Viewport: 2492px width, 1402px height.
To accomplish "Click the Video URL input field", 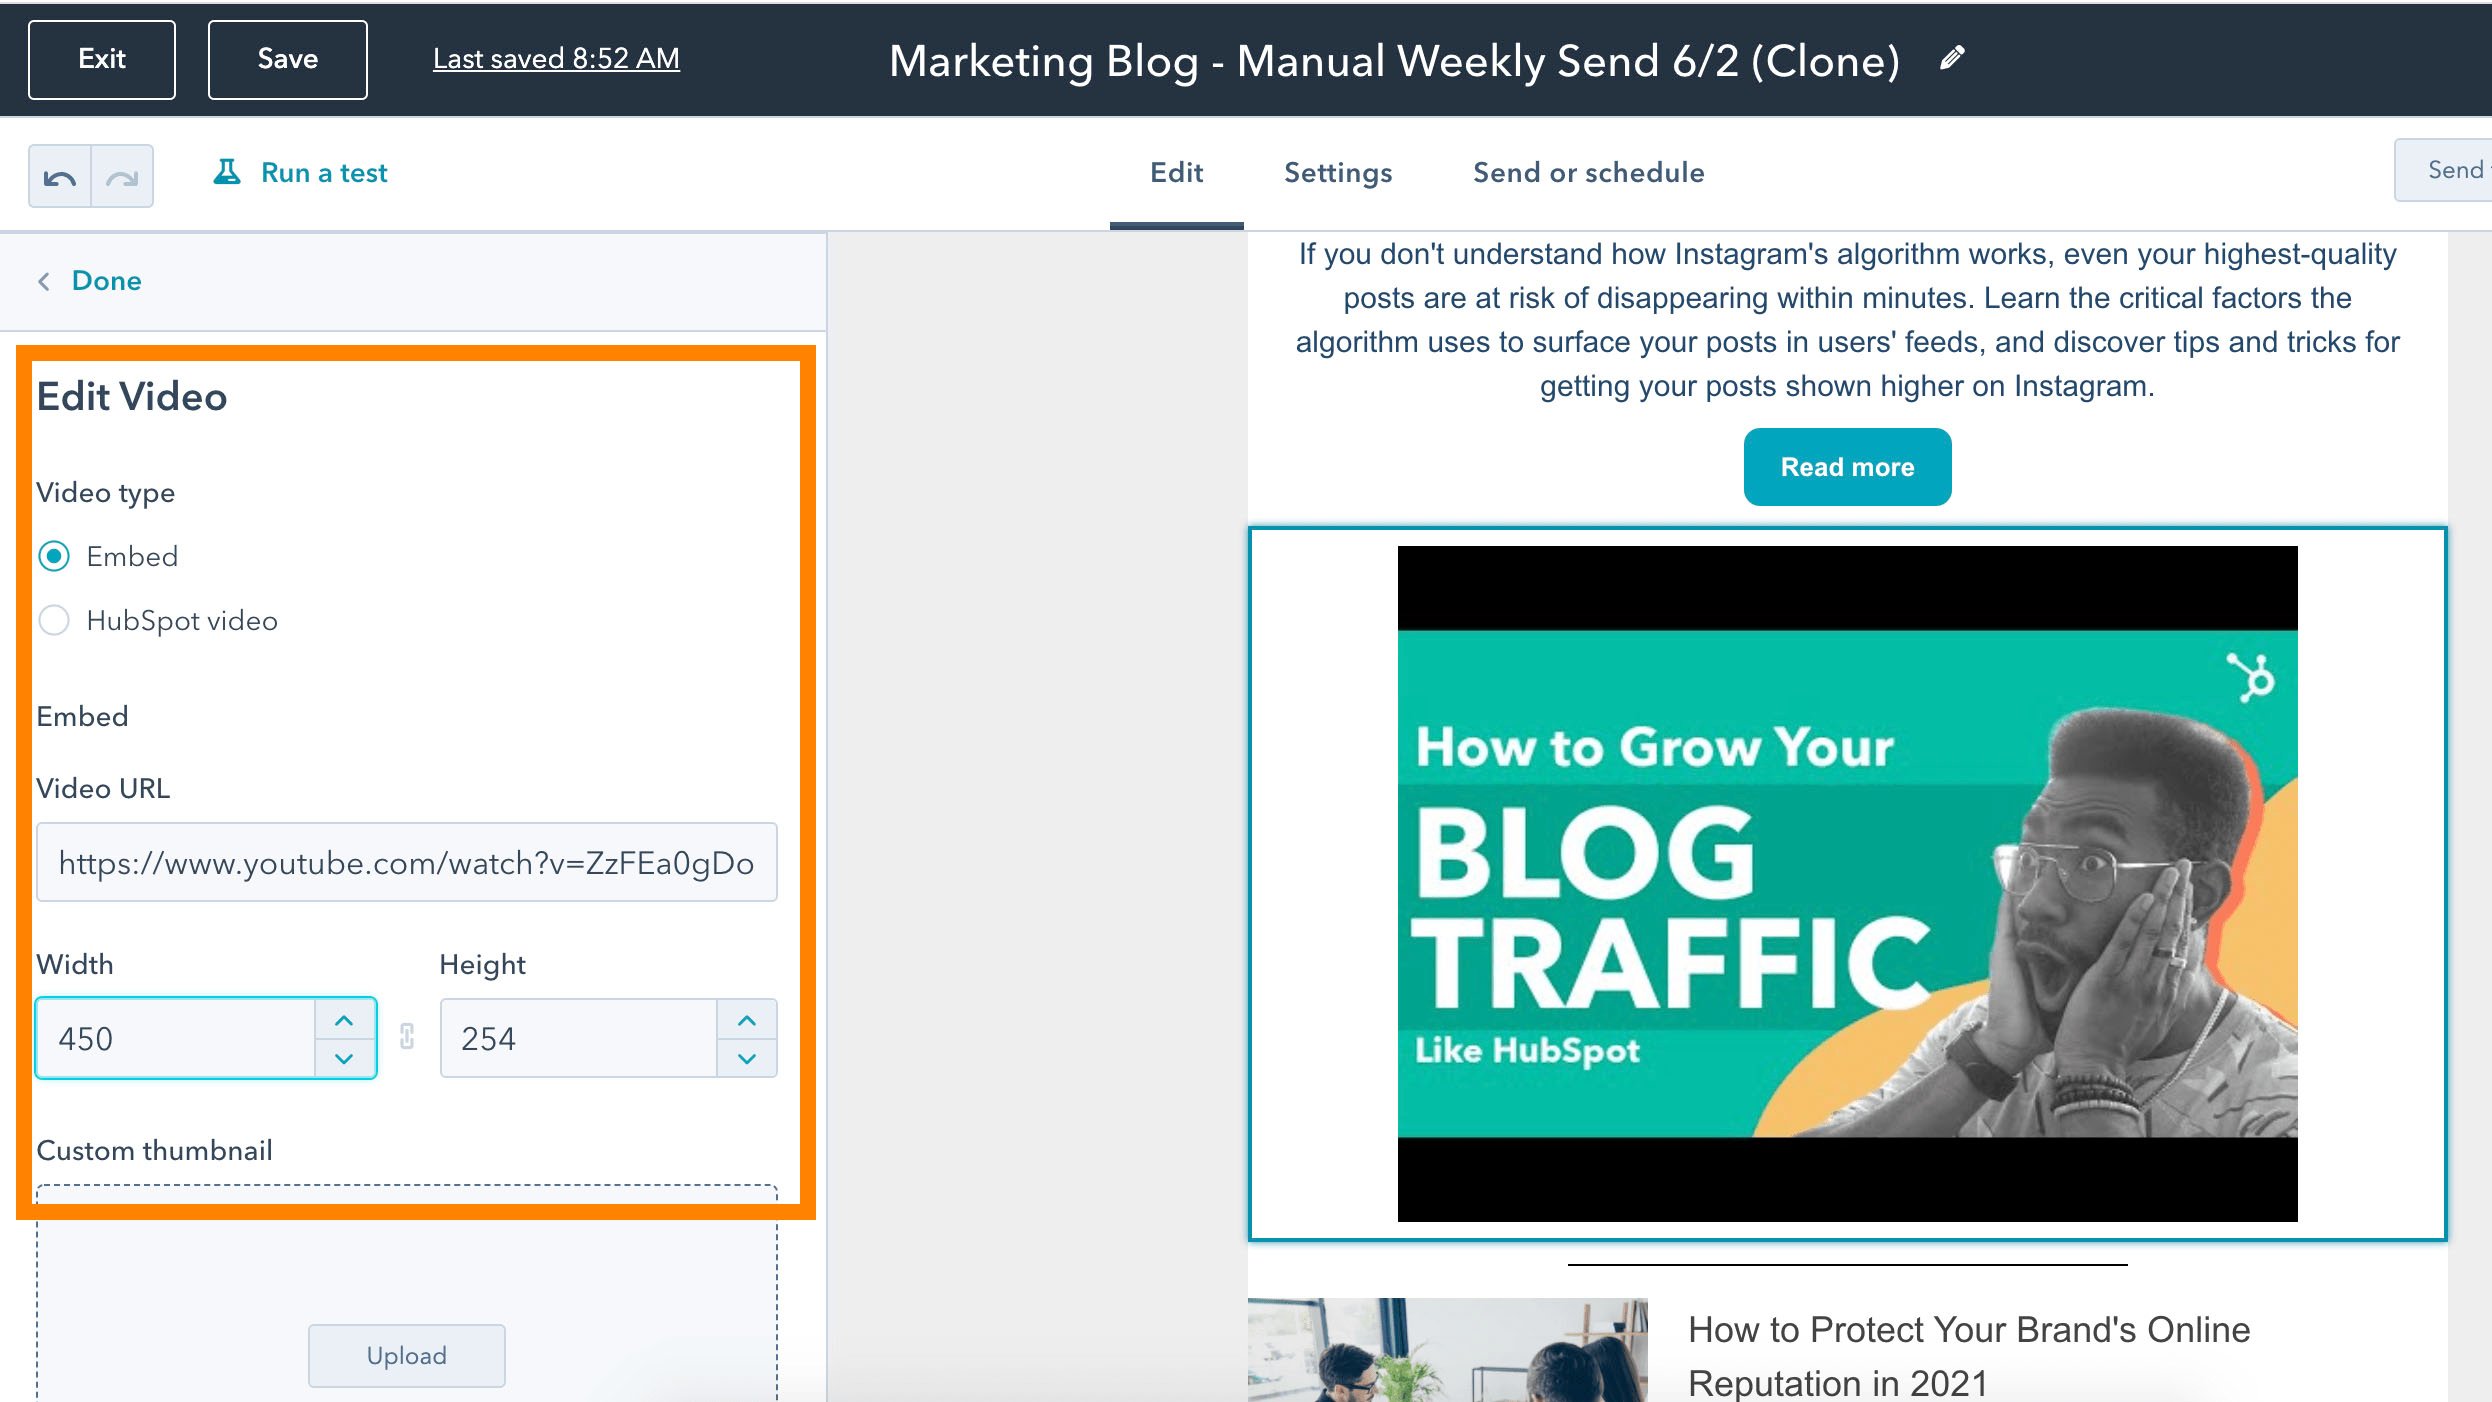I will (406, 863).
